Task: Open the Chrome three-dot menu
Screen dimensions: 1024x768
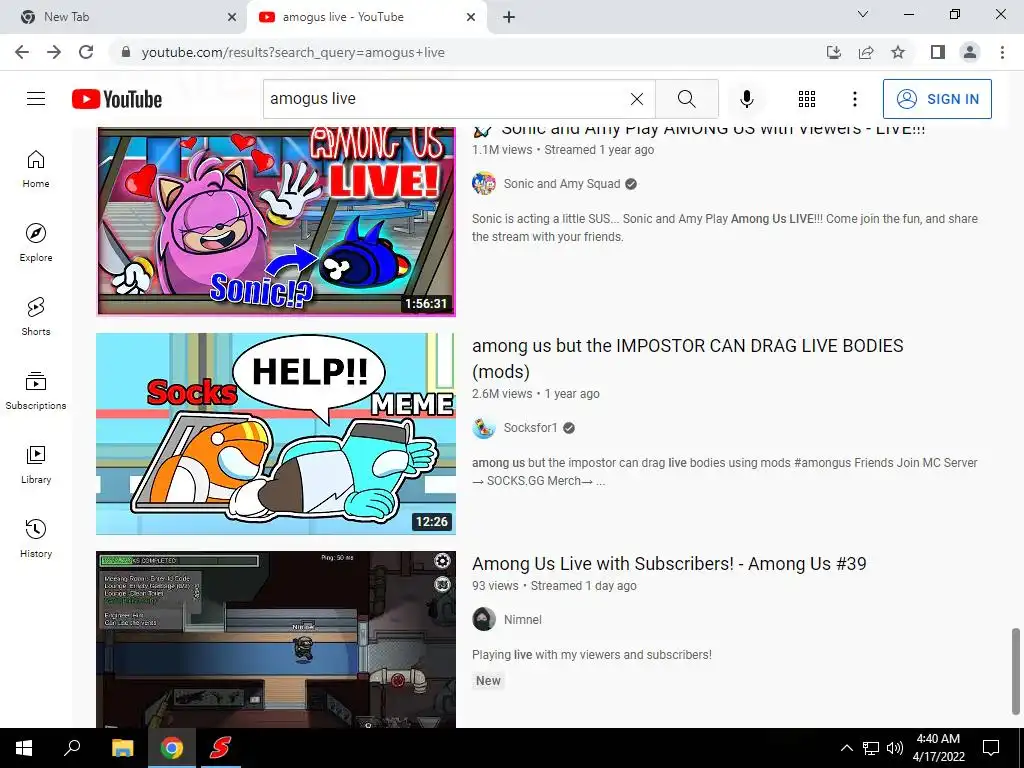Action: [x=1002, y=52]
